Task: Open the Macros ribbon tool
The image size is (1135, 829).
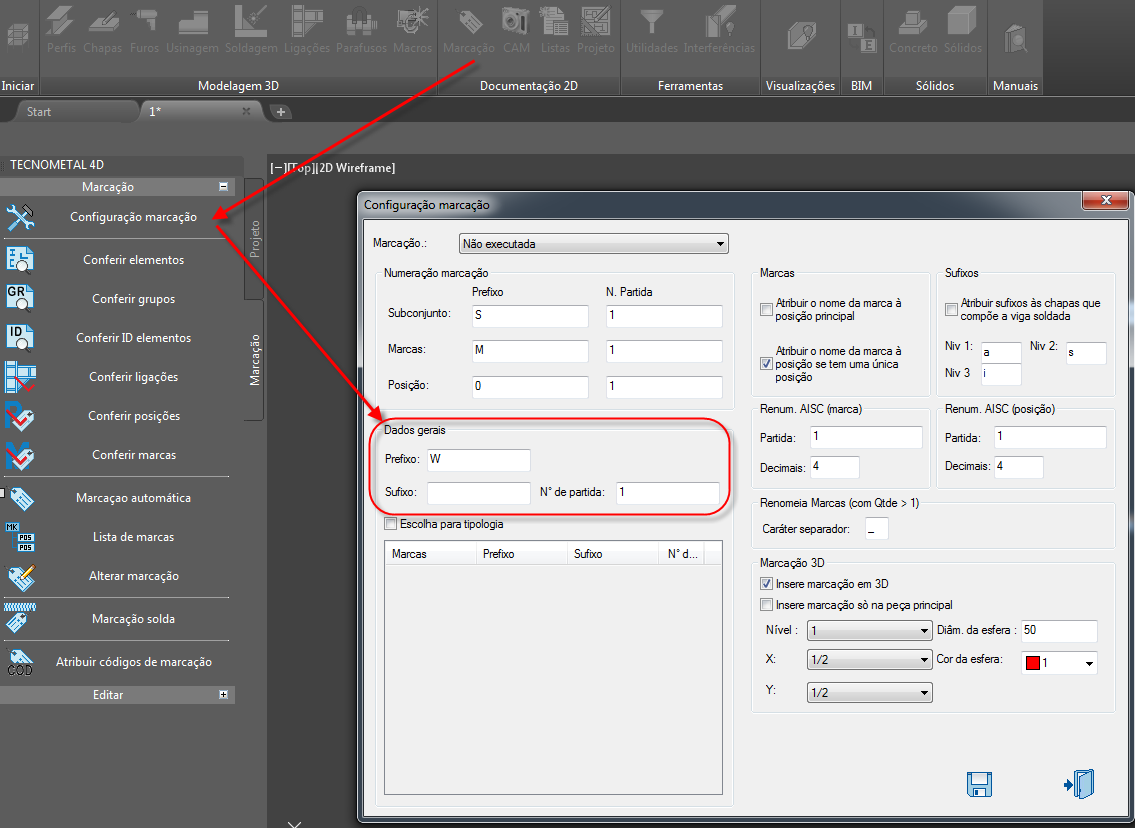Action: point(413,30)
